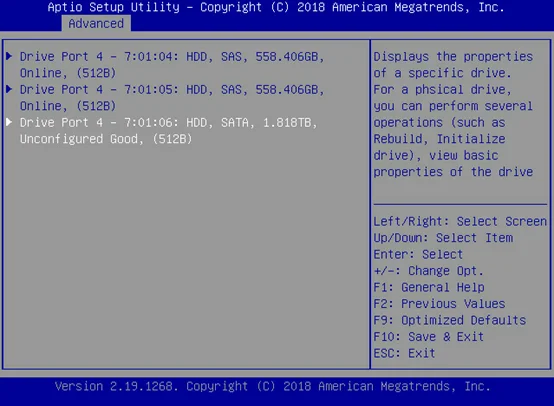Click the 'Up/Down: Select Item' help line

[443, 238]
